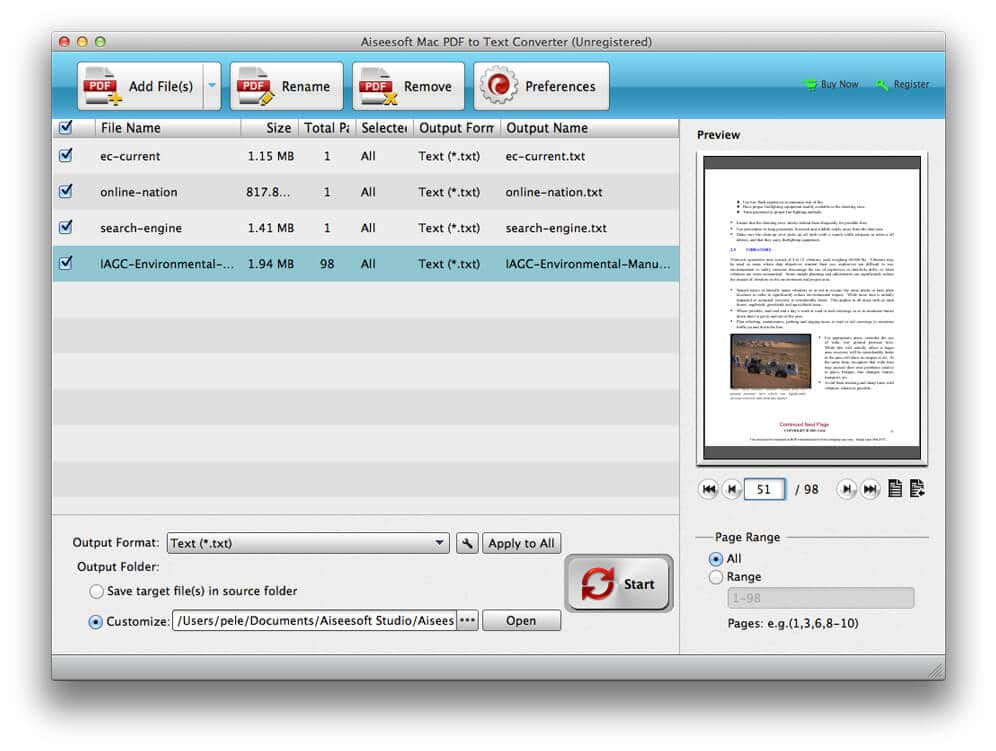Click the page range field showing 1-98
Image resolution: width=996 pixels, height=751 pixels.
tap(821, 598)
